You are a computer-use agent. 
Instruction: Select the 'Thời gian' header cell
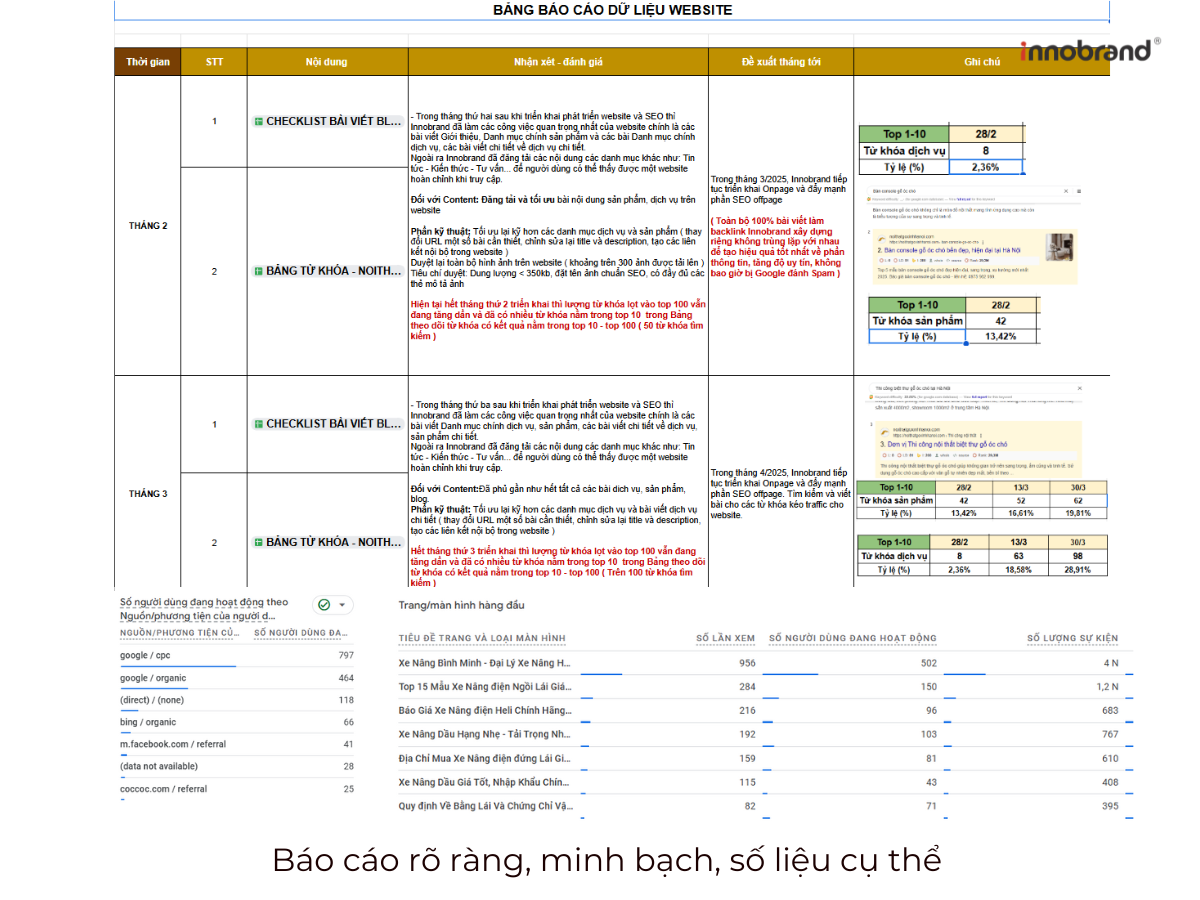tap(148, 62)
